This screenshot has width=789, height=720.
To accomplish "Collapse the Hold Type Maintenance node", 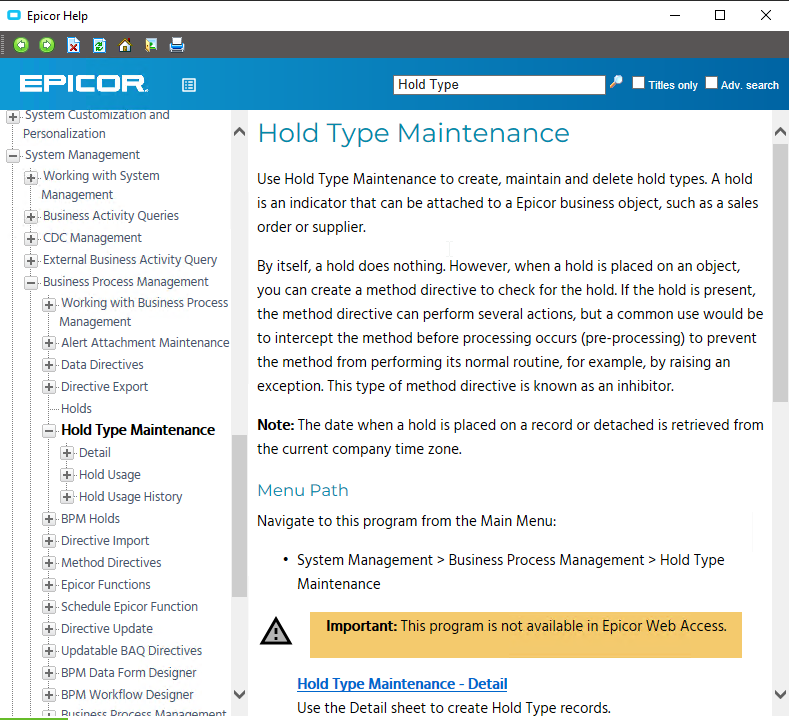I will 49,431.
